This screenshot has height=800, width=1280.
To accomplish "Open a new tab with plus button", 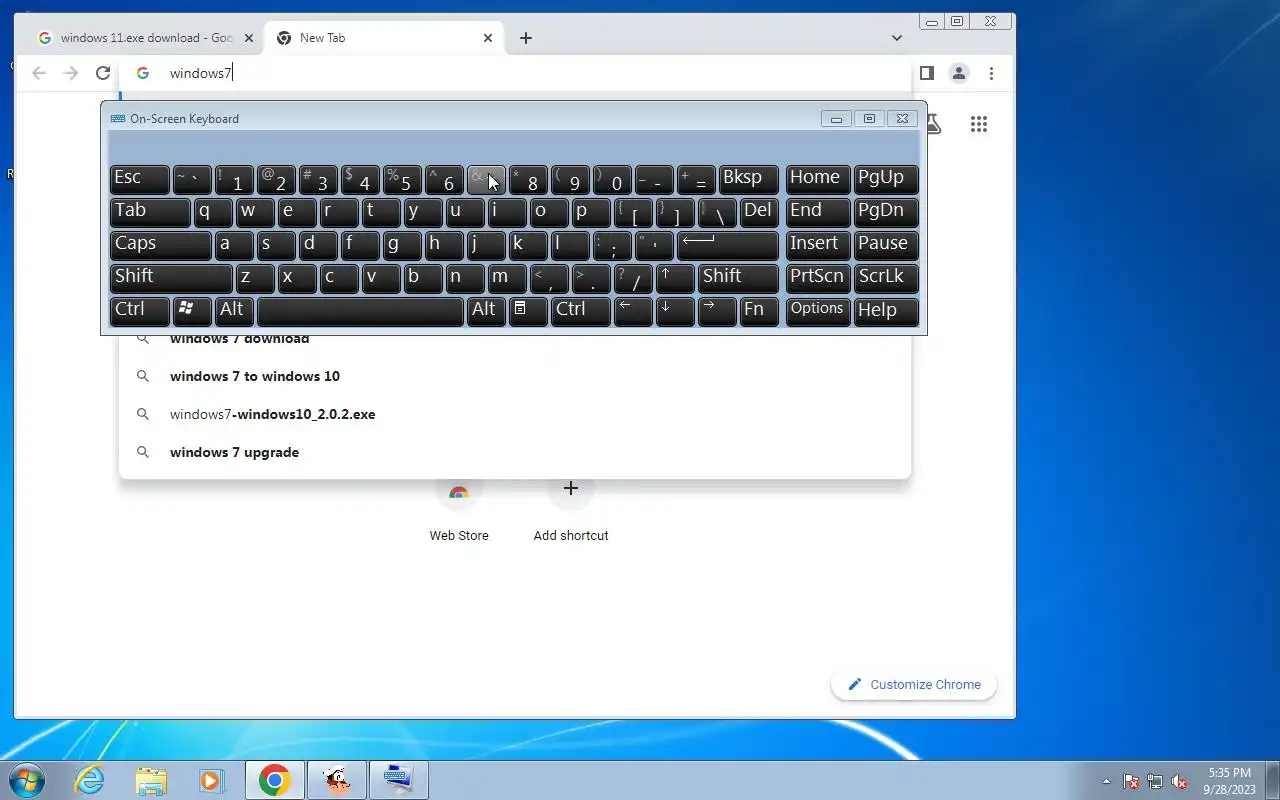I will (x=526, y=38).
